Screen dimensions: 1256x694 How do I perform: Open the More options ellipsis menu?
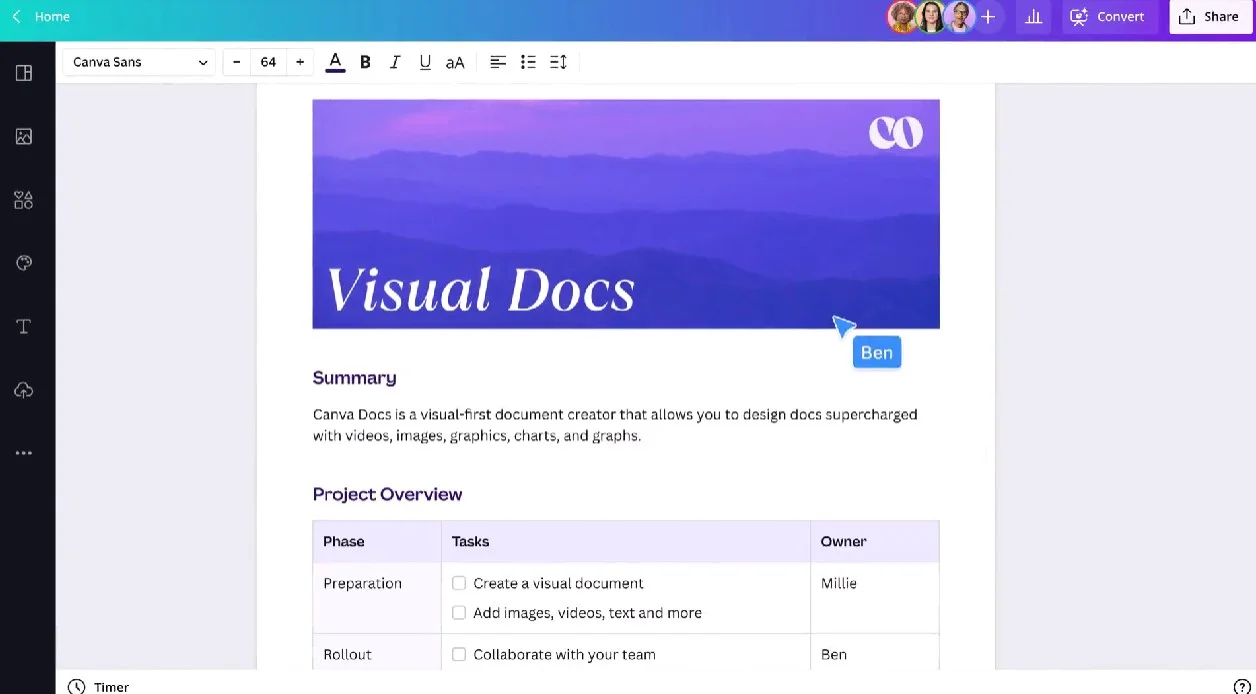(24, 452)
